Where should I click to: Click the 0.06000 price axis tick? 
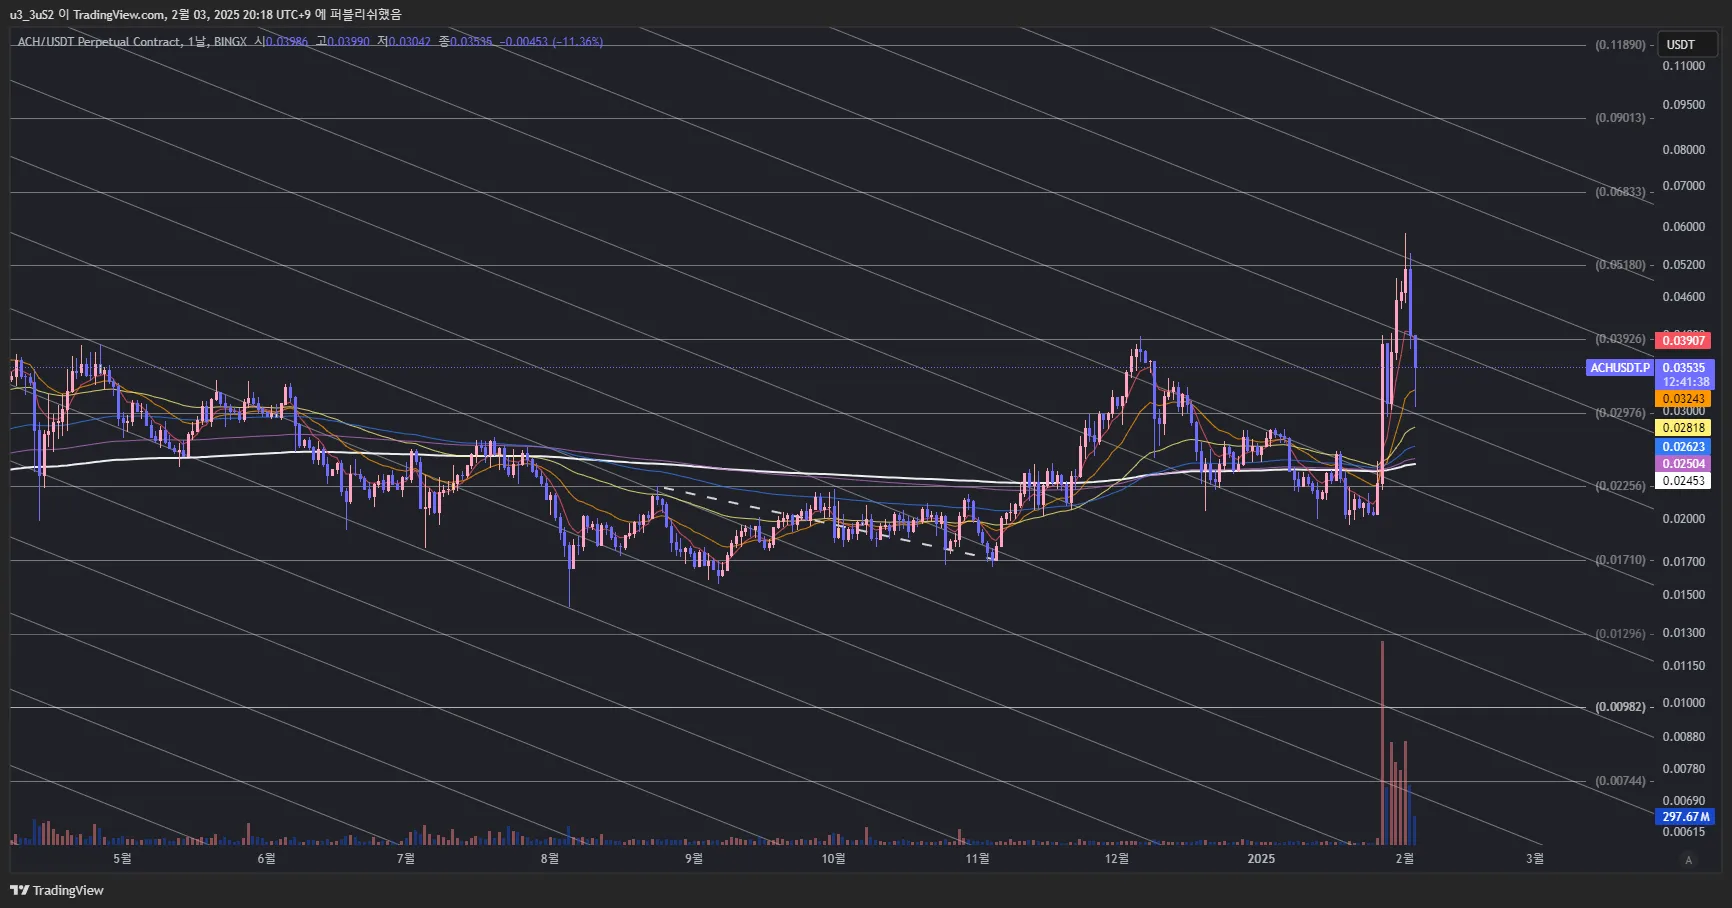click(x=1684, y=227)
